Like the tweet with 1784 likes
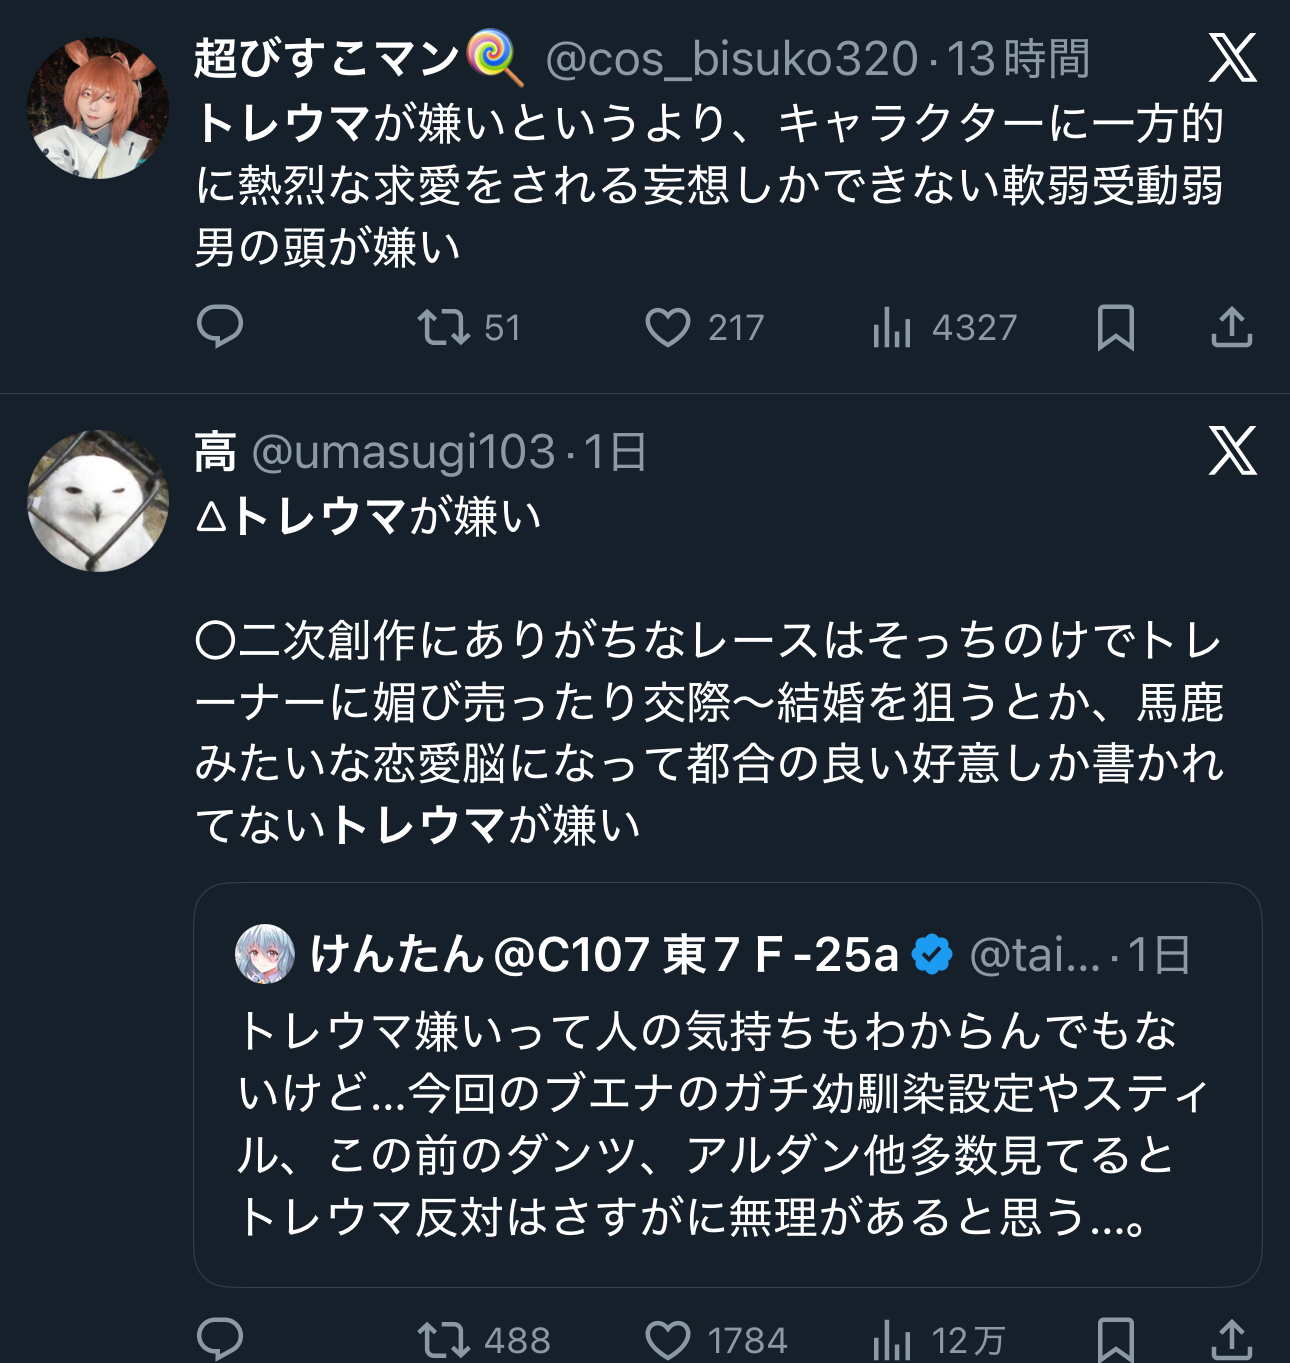The image size is (1290, 1363). coord(668,1339)
